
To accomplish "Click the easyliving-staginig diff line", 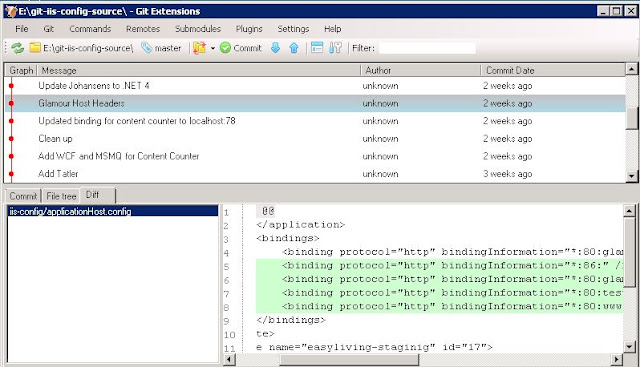I will click(x=374, y=347).
